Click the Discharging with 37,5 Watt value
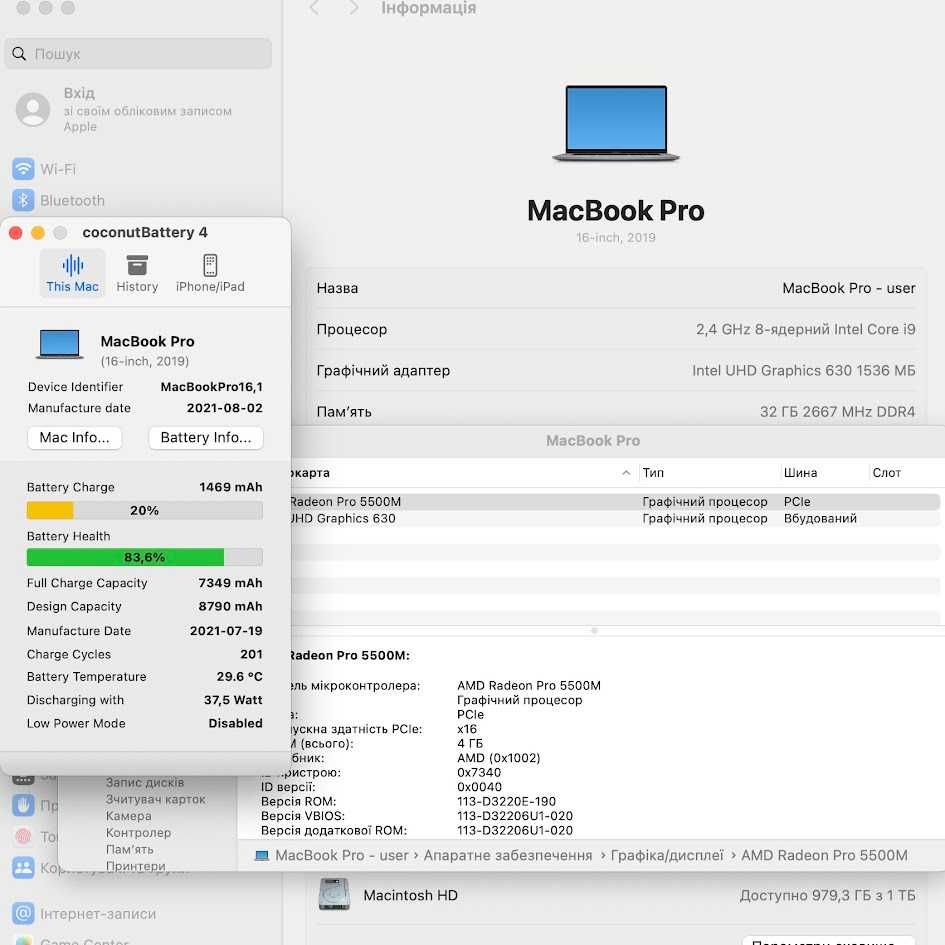The image size is (945, 945). (233, 700)
